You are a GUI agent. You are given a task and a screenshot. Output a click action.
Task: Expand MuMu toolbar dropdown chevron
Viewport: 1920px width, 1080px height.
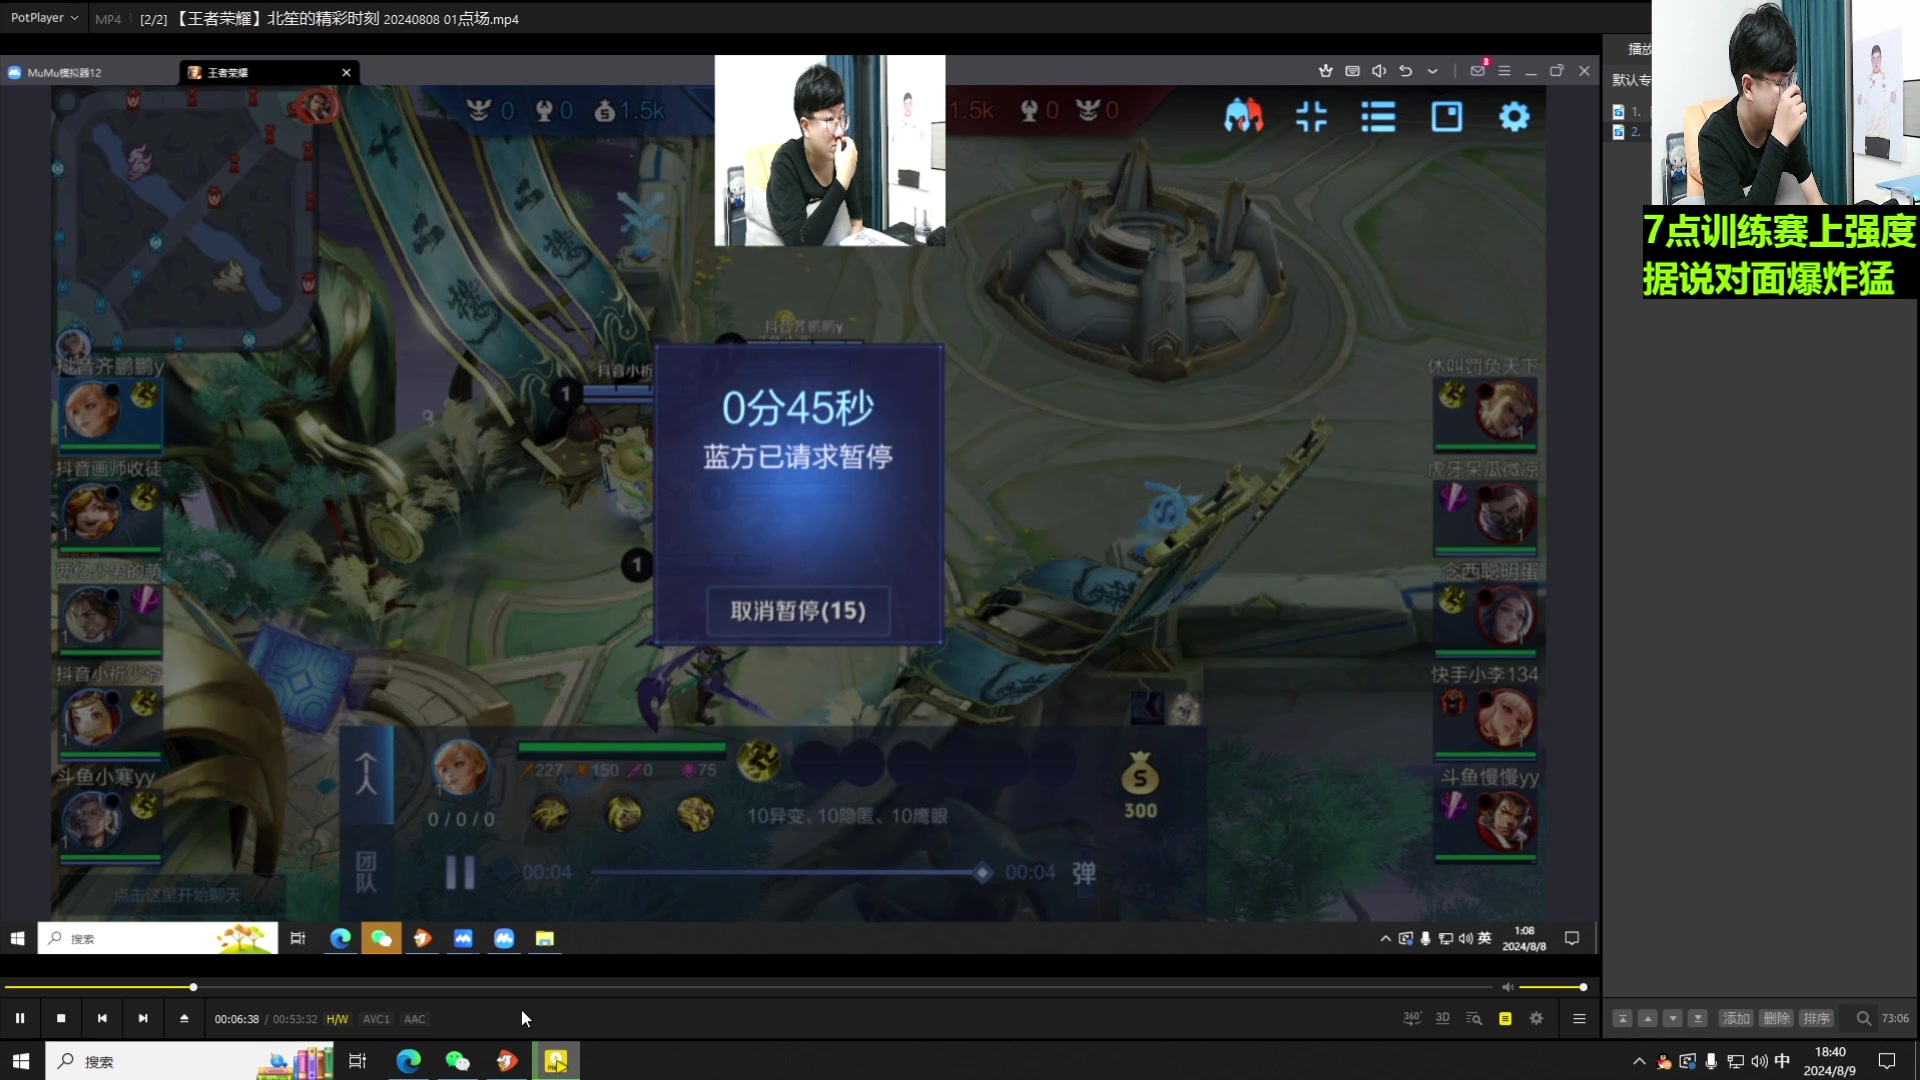coord(1432,71)
